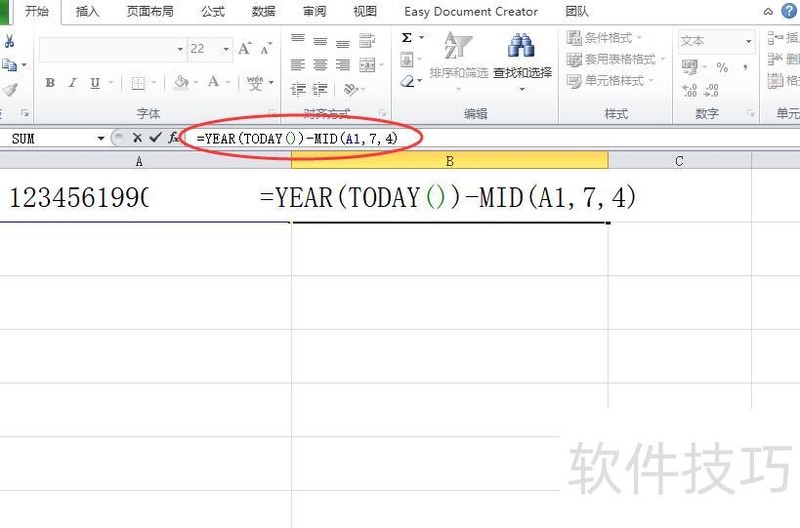The height and width of the screenshot is (528, 800).
Task: Switch to the 页面布局 tab
Action: tap(150, 11)
